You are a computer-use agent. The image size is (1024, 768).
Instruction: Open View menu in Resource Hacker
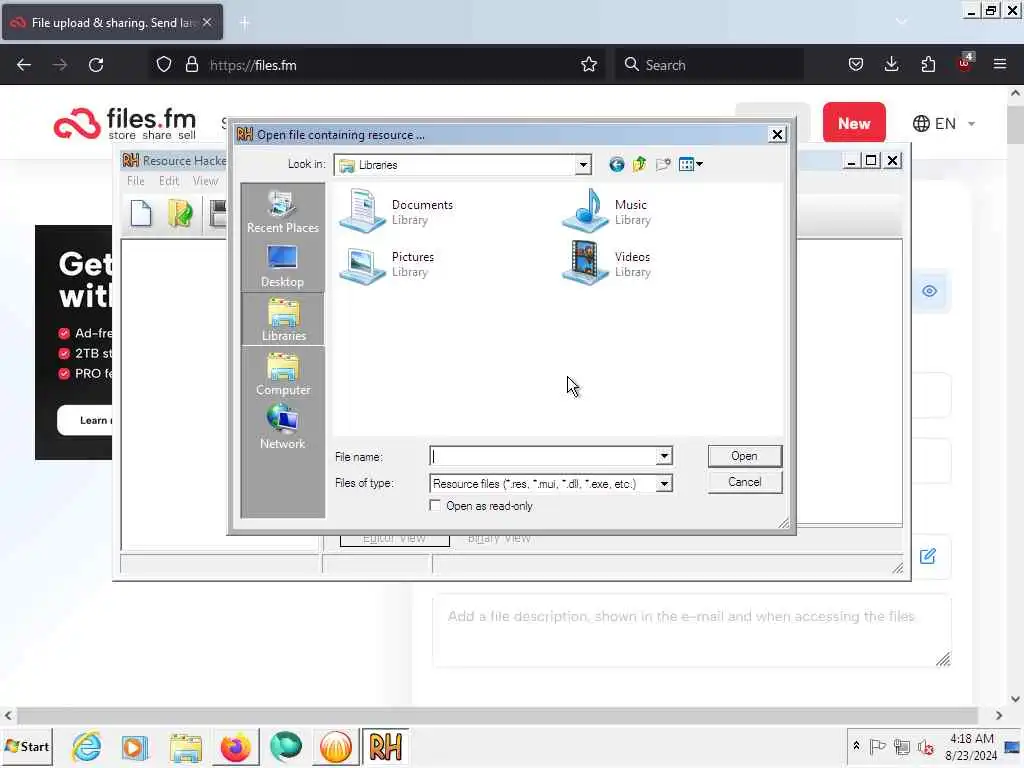coord(205,181)
